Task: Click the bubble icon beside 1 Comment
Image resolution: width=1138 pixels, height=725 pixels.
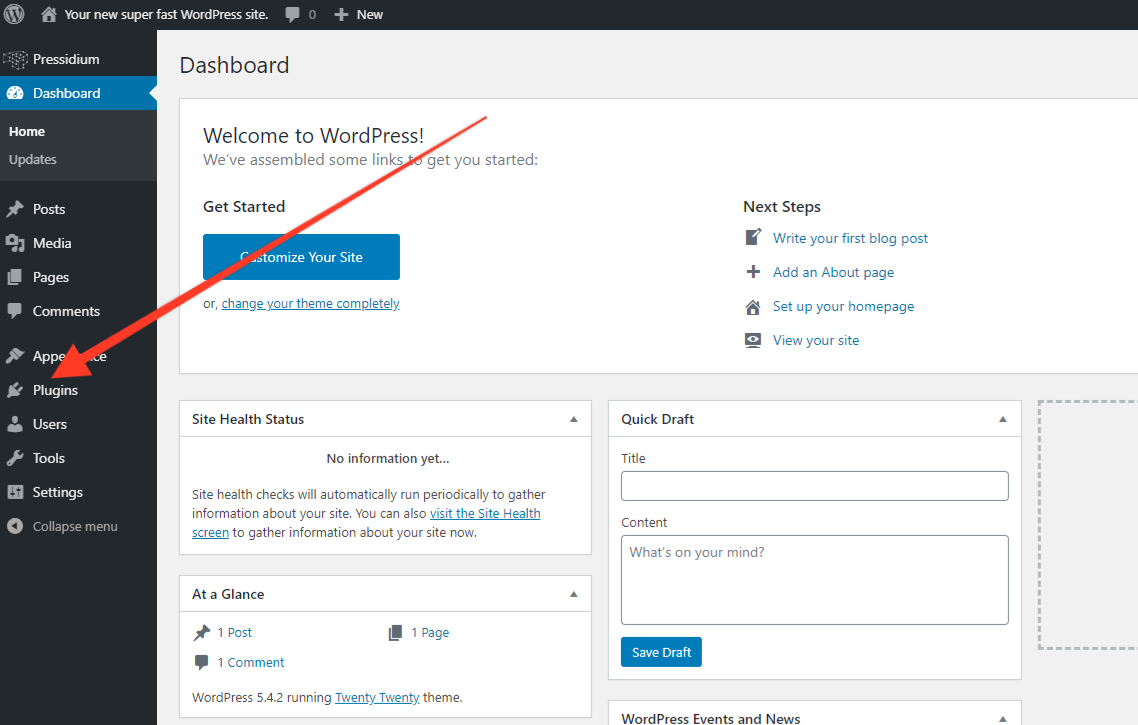Action: [x=202, y=662]
